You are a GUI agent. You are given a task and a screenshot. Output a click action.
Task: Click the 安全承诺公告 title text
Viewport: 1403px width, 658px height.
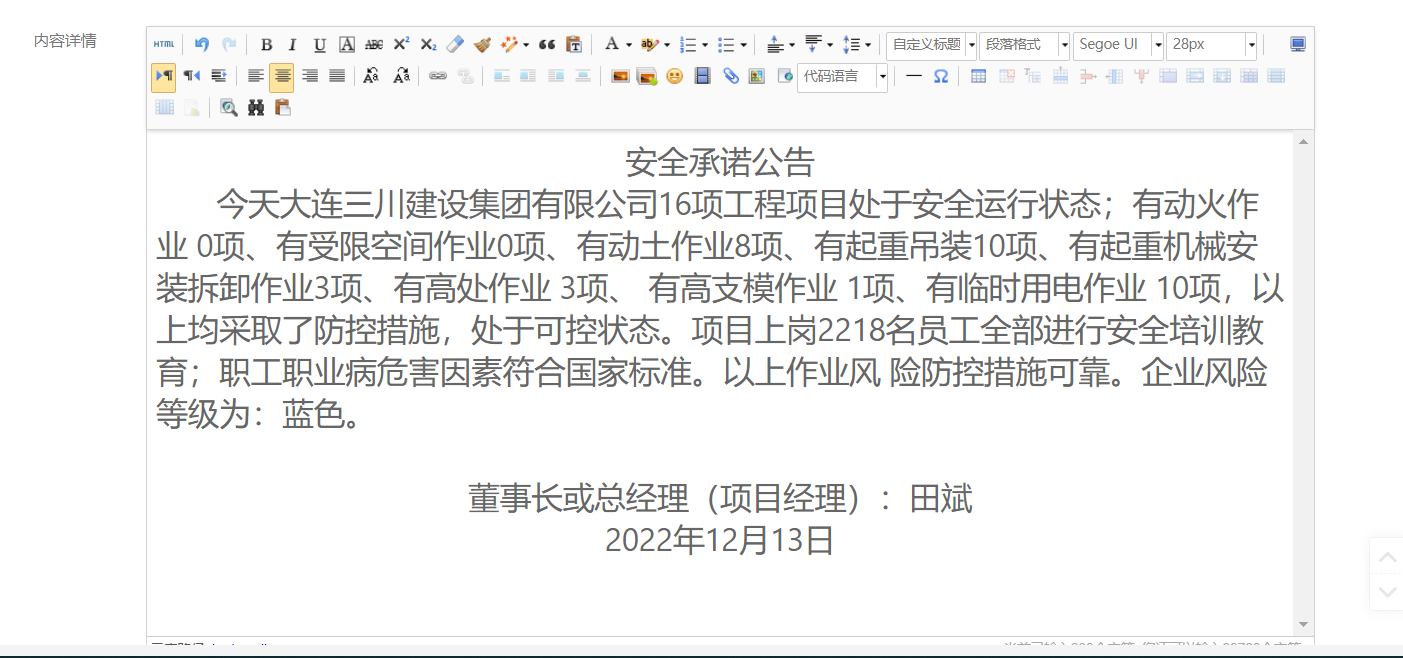pos(720,161)
